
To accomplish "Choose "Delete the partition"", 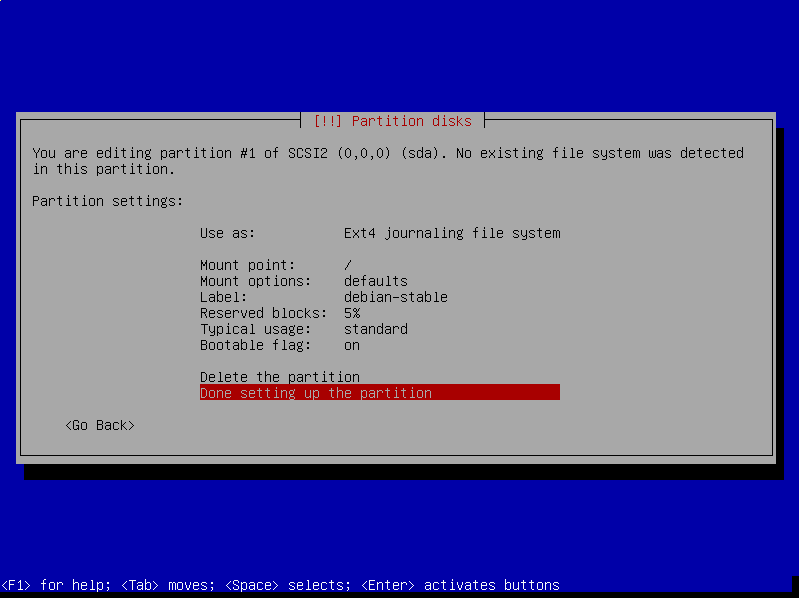I will 280,377.
